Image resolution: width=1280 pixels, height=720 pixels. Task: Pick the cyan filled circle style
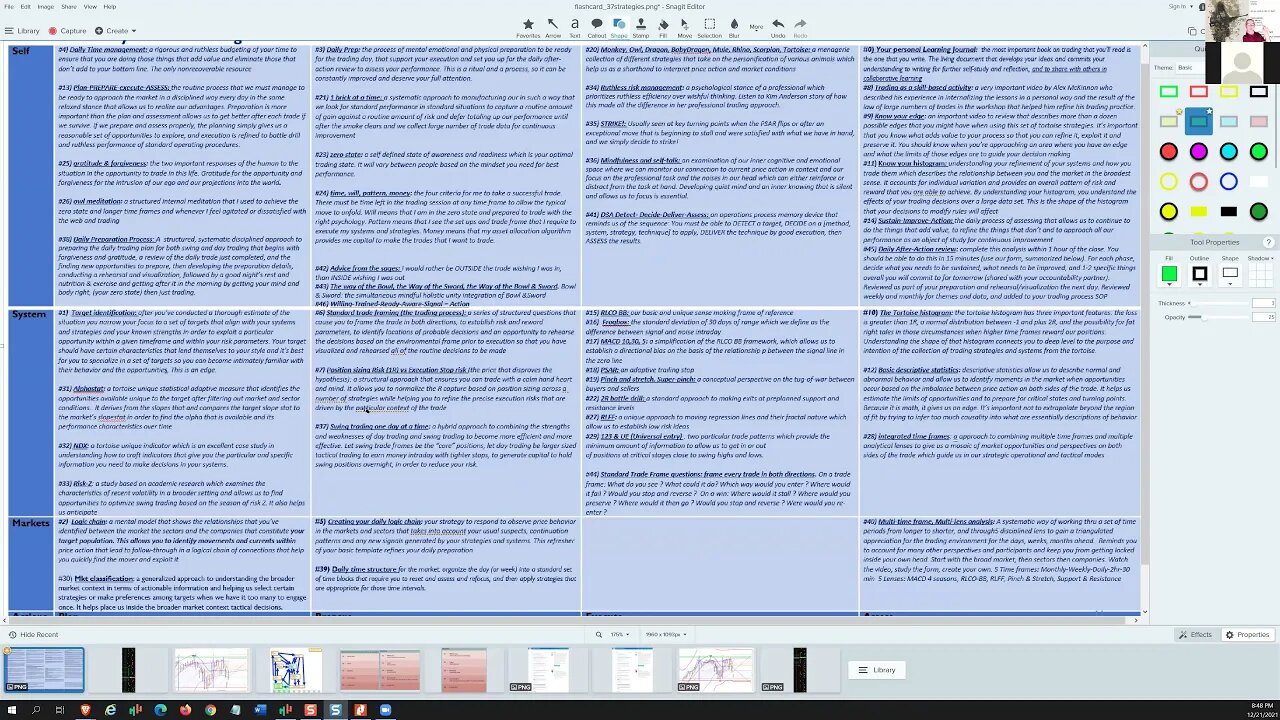pyautogui.click(x=1229, y=152)
